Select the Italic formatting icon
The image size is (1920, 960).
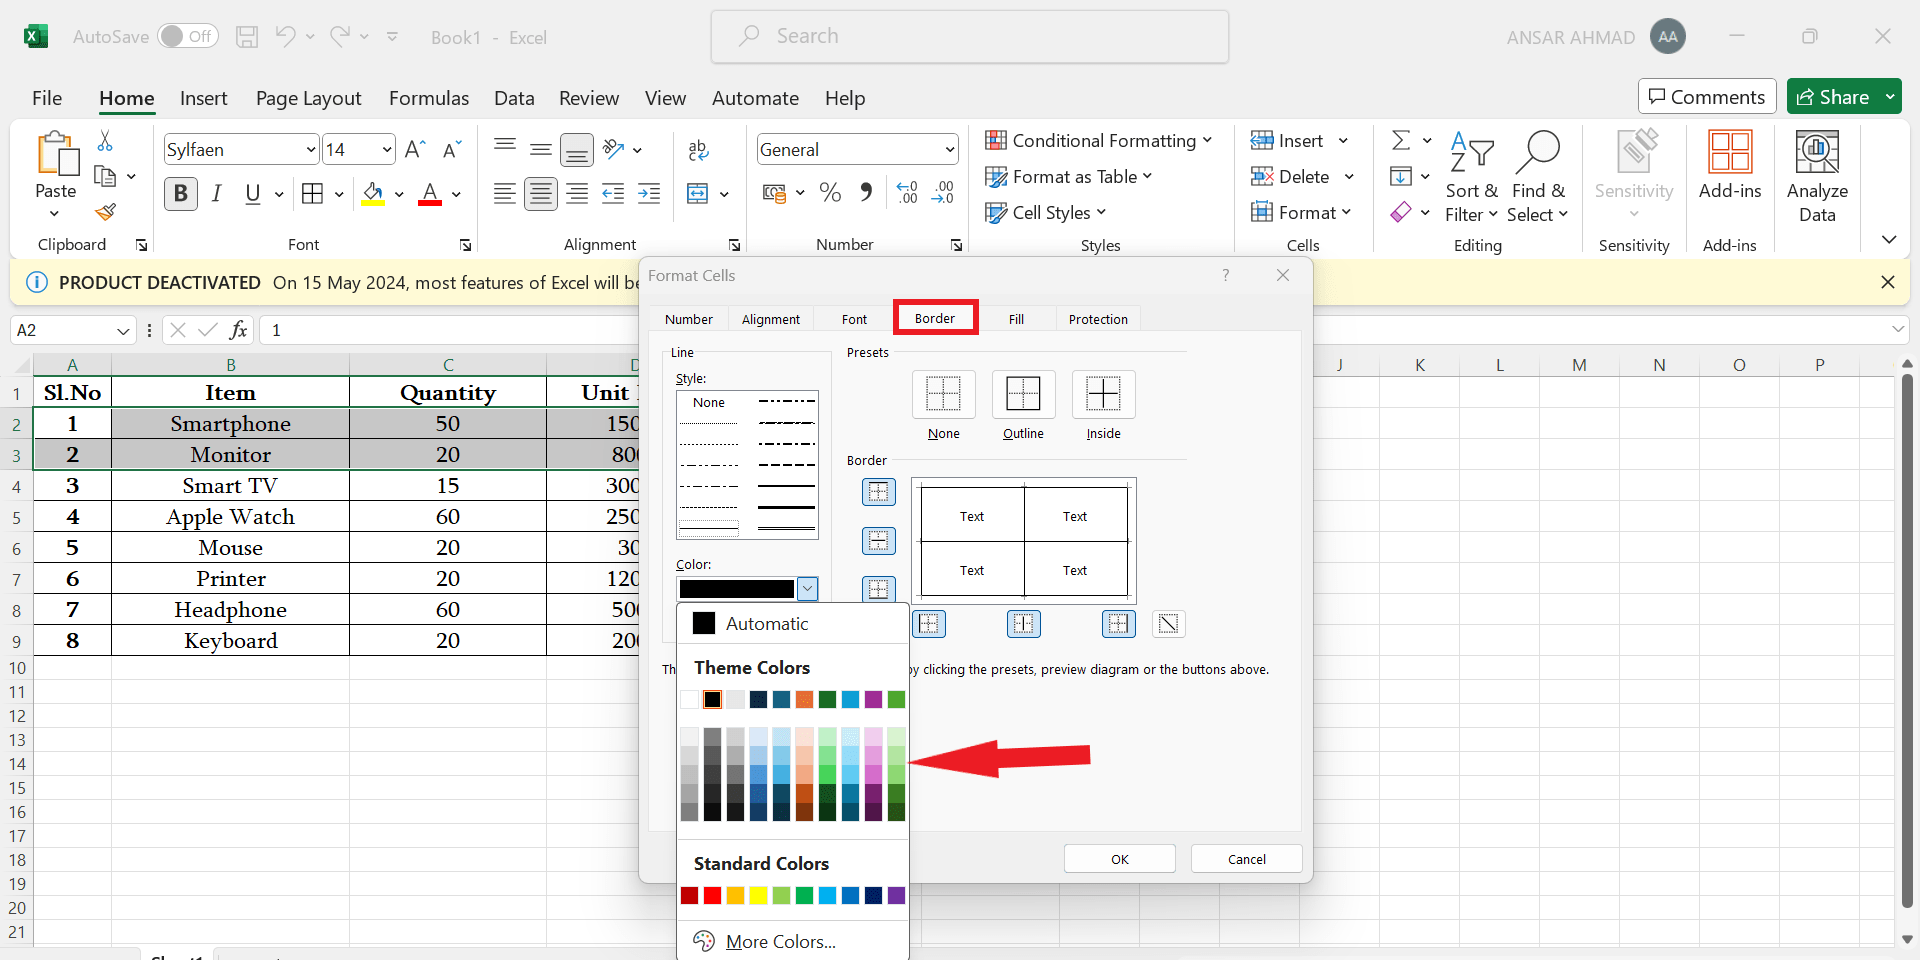click(x=217, y=194)
